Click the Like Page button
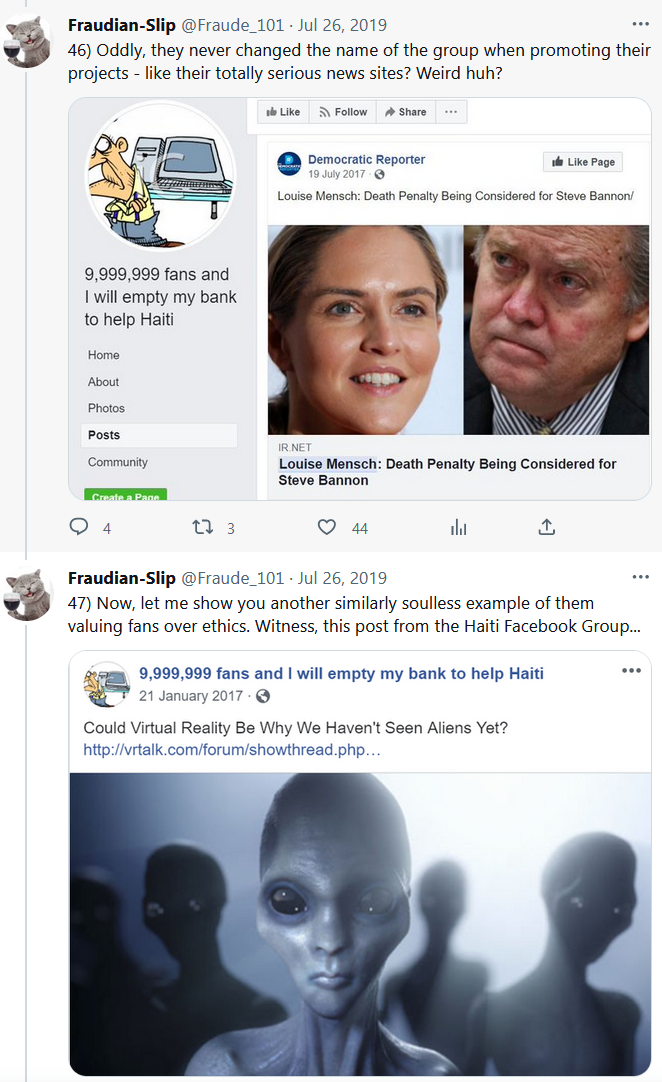This screenshot has width=662, height=1082. pyautogui.click(x=583, y=162)
